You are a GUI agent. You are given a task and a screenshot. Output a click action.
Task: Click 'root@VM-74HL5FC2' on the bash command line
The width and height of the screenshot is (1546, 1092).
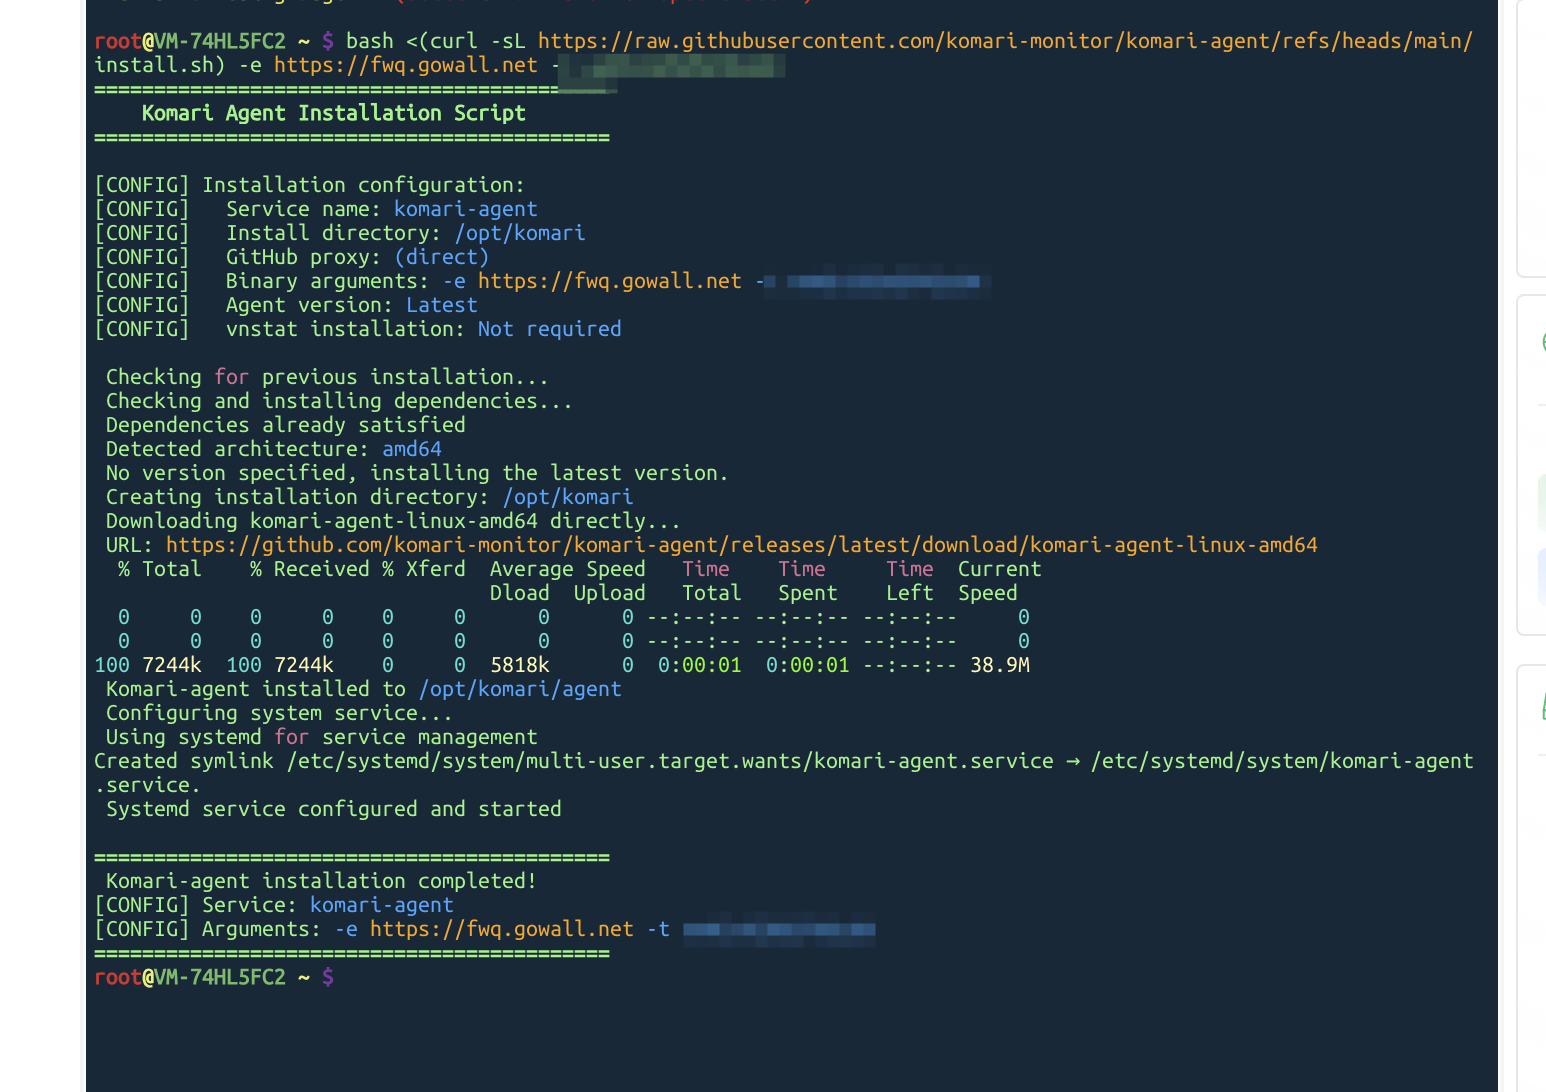pos(190,41)
